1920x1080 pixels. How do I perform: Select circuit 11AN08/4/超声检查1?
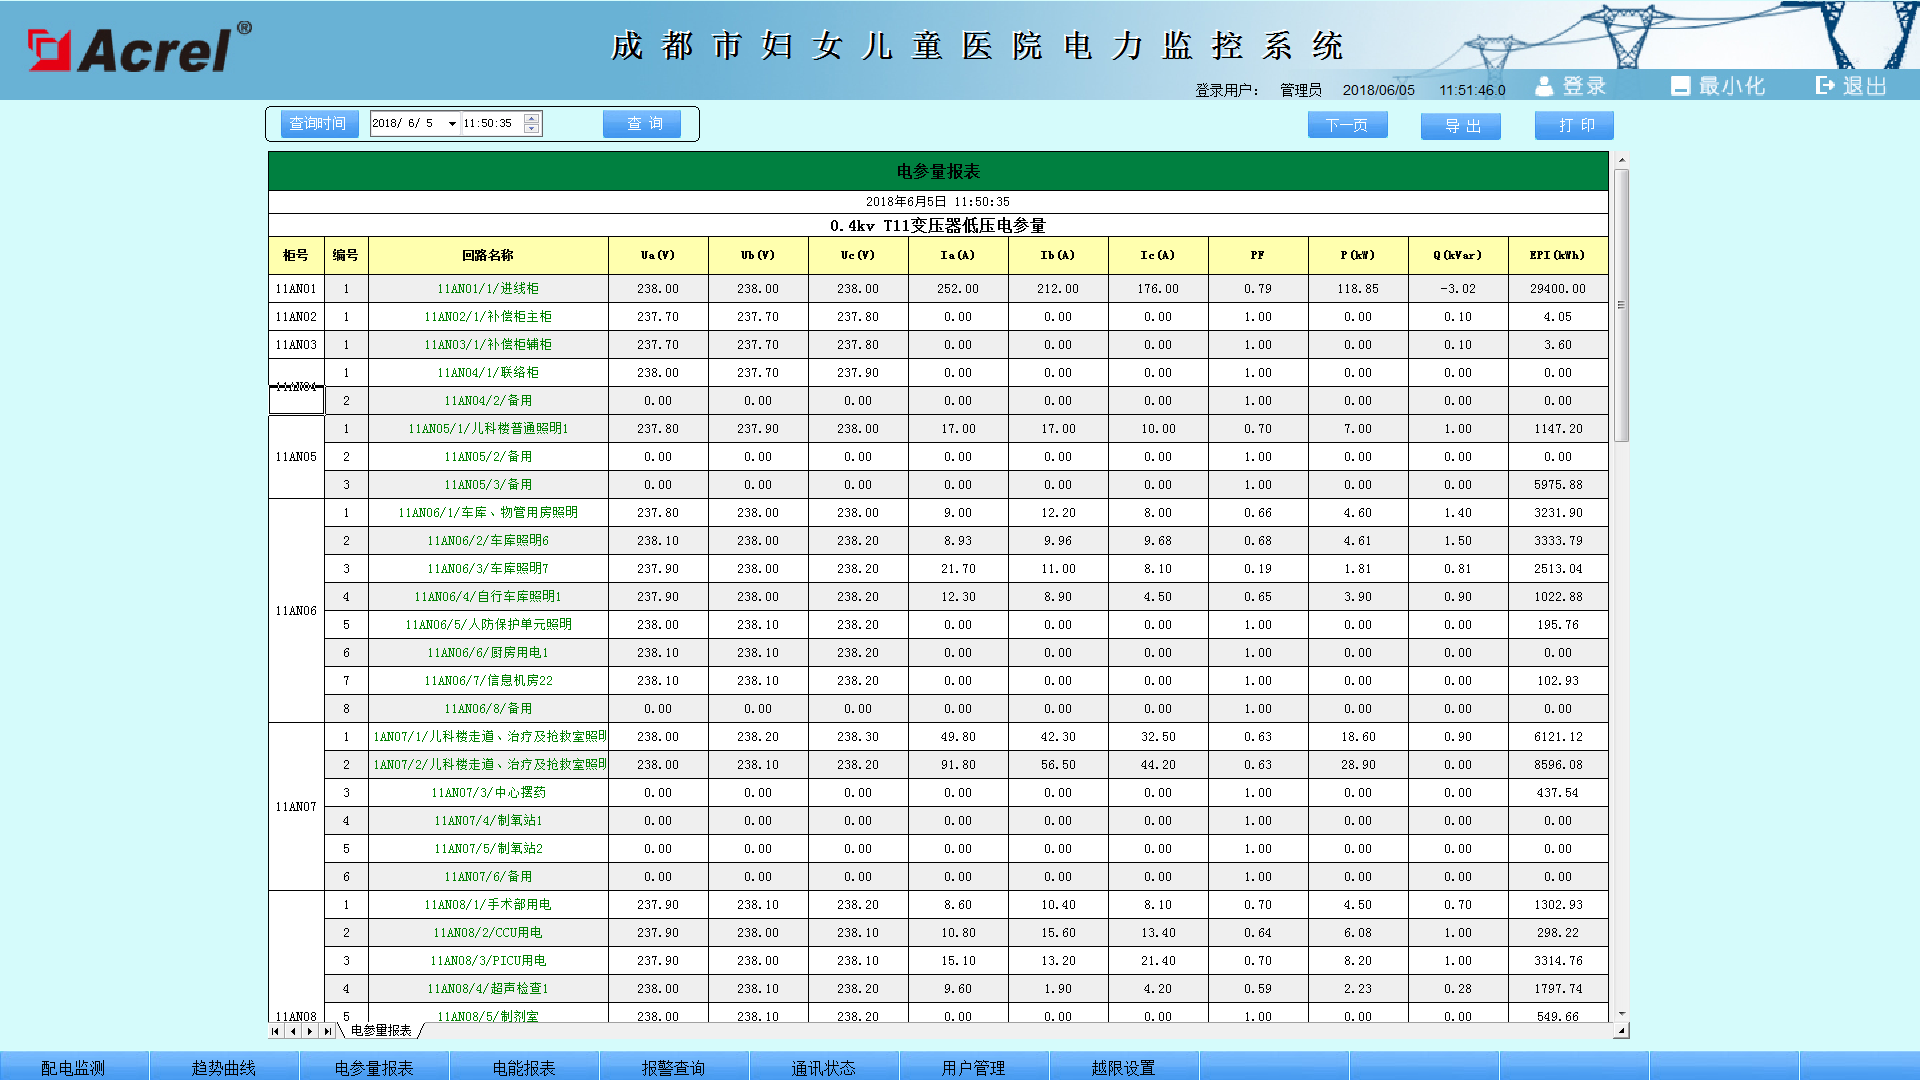[488, 989]
